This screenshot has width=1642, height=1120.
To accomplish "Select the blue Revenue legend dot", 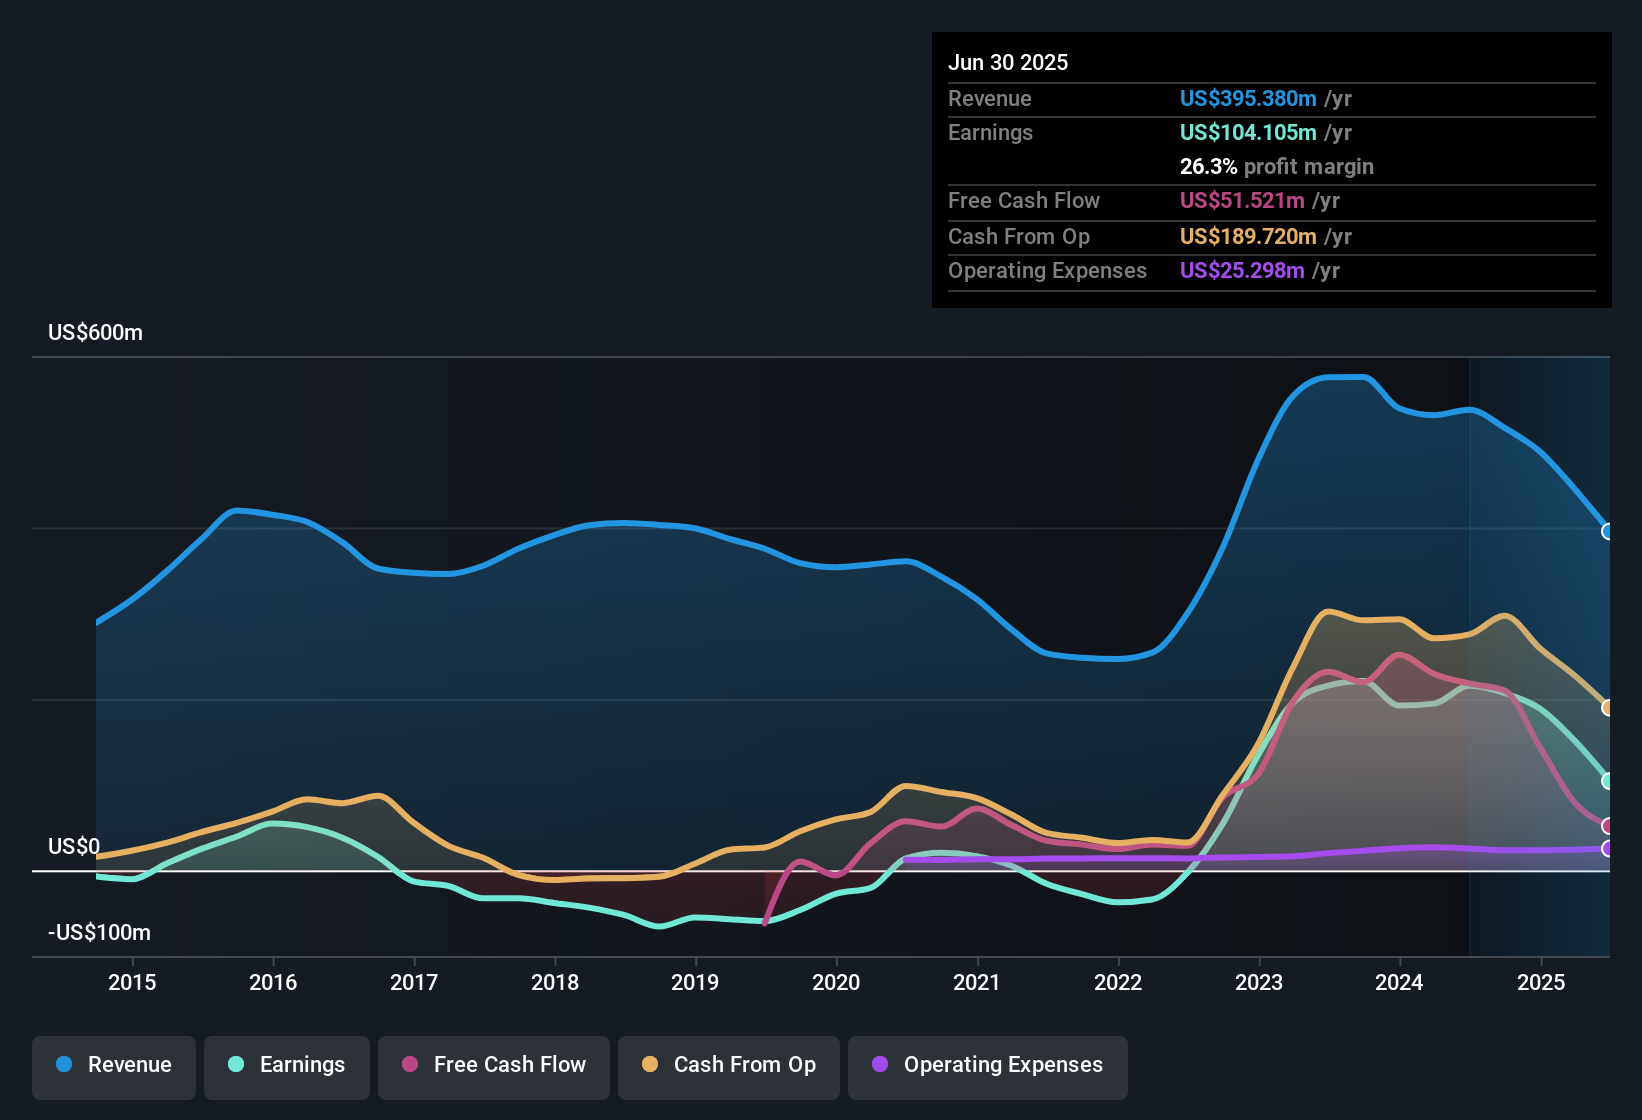I will (63, 1065).
